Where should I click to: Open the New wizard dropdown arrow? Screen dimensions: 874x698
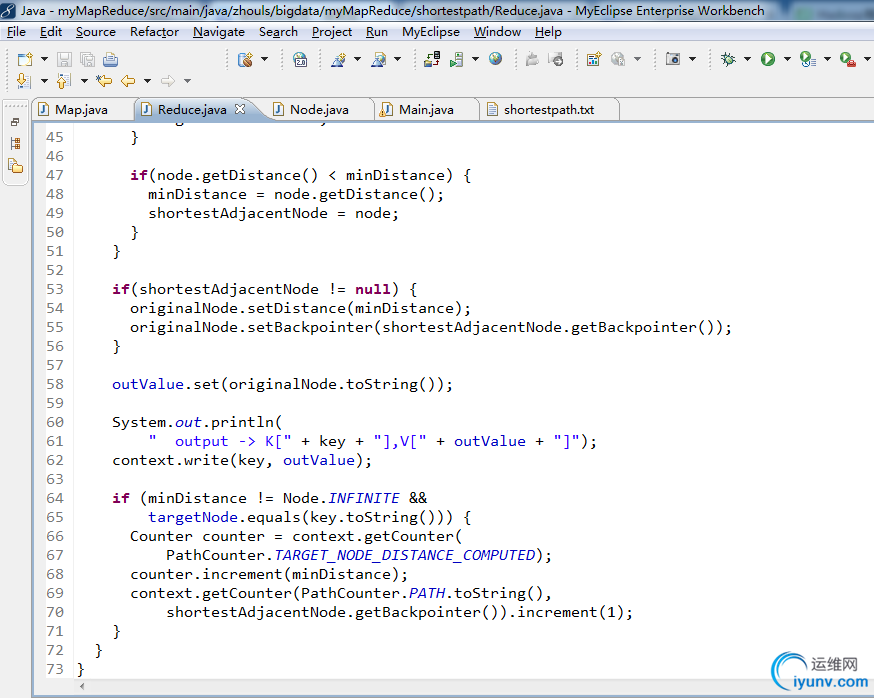44,59
